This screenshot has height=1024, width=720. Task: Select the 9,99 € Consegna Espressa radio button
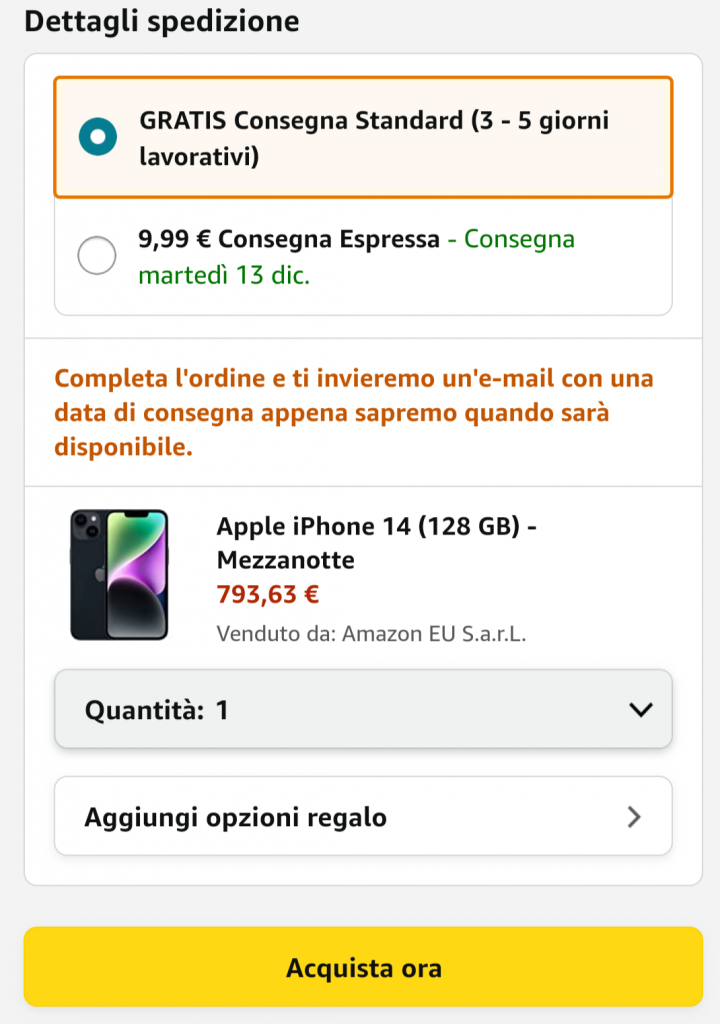(97, 255)
